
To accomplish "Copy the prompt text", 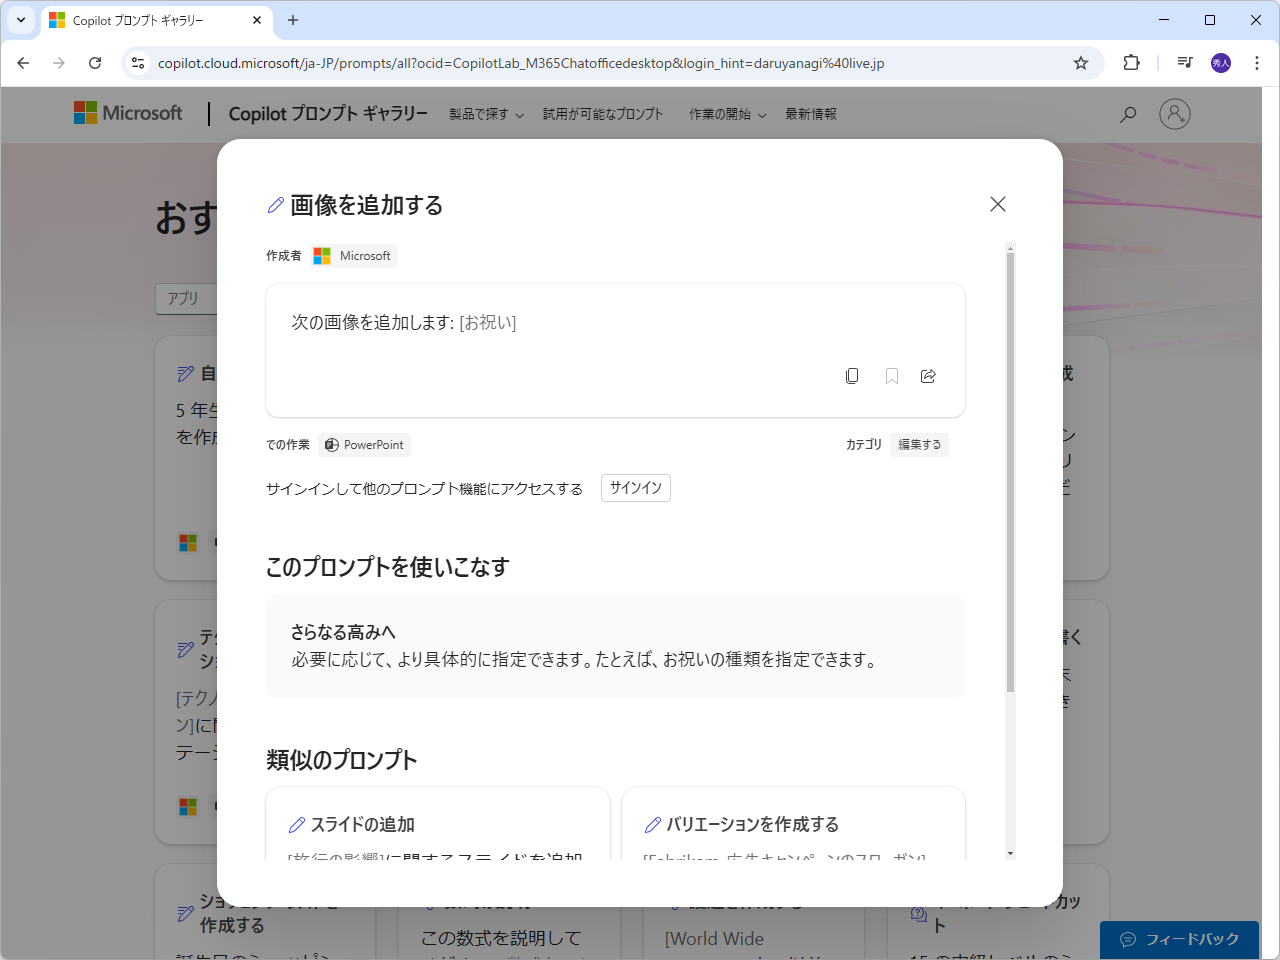I will [x=852, y=375].
